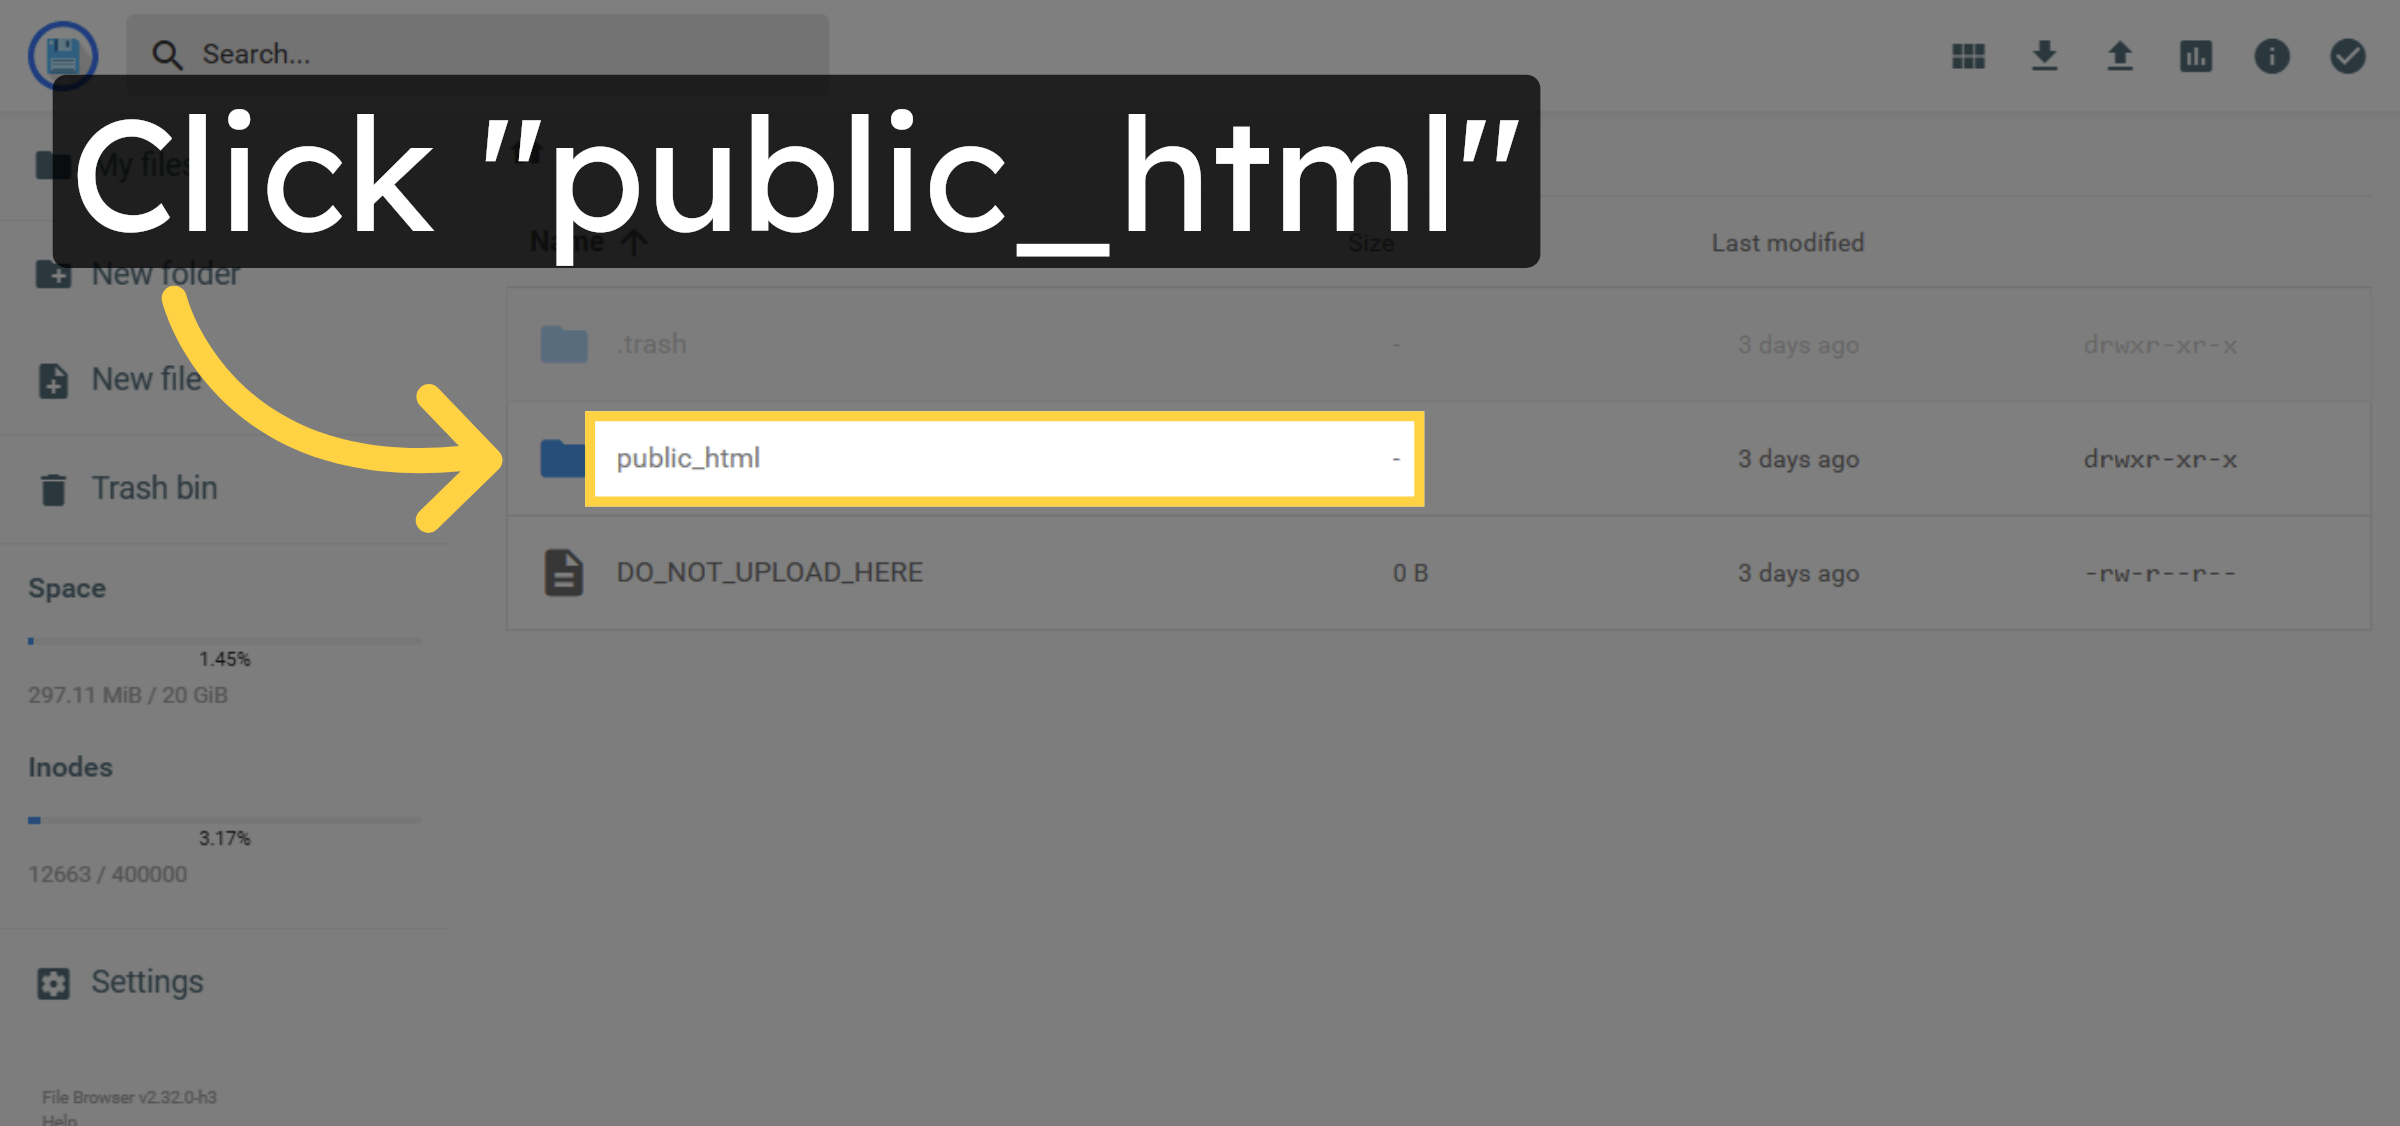This screenshot has width=2400, height=1126.
Task: Reverse sorting by clicking the Name column arrow
Action: click(x=633, y=242)
